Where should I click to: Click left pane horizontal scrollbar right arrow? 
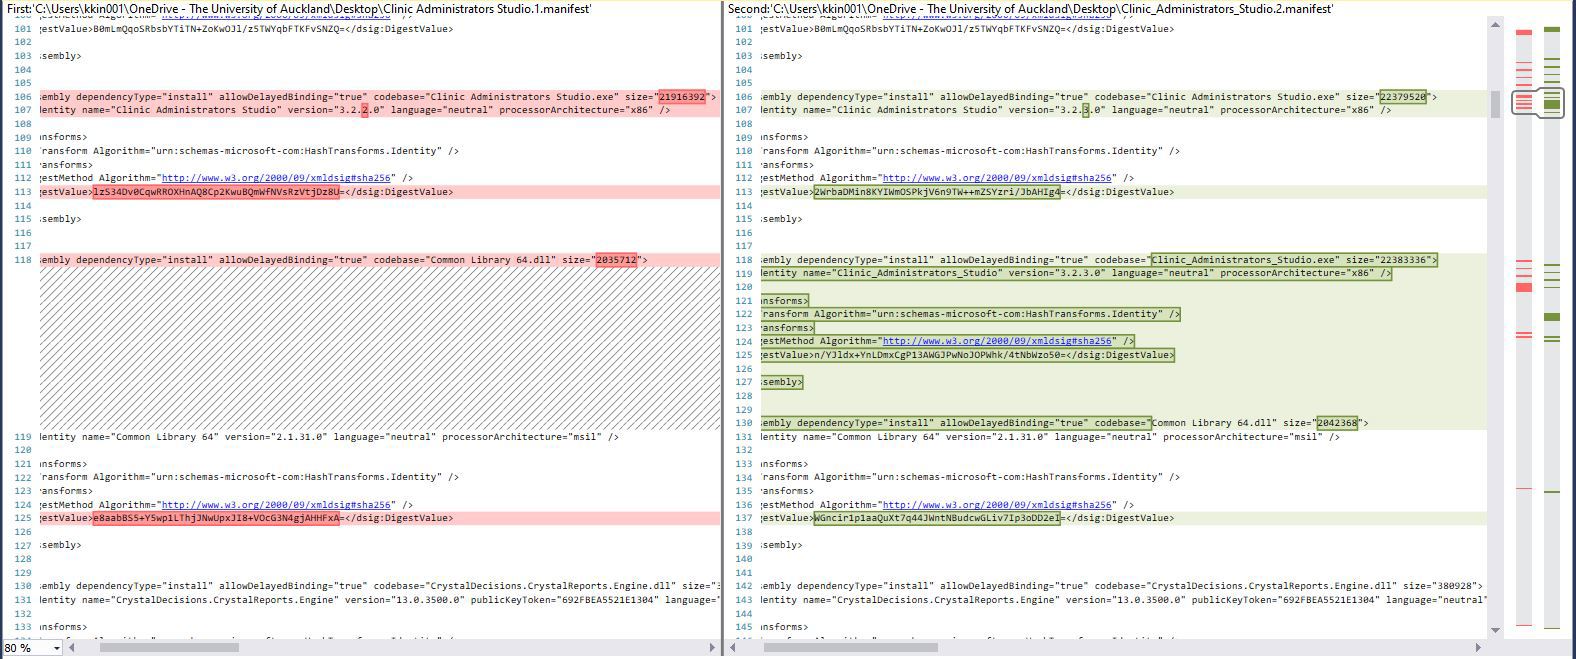[x=712, y=648]
